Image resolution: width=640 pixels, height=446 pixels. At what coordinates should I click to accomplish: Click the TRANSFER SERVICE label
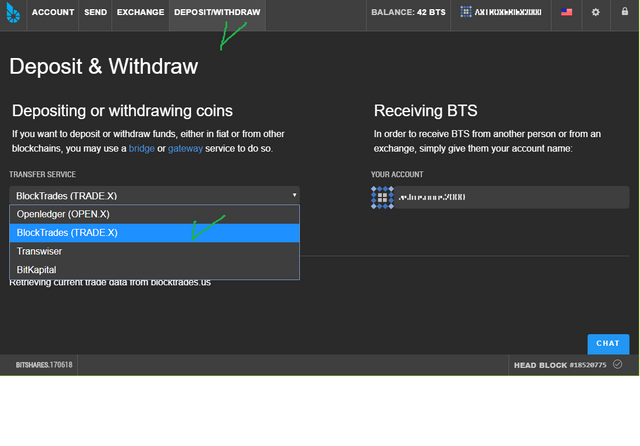coord(42,175)
